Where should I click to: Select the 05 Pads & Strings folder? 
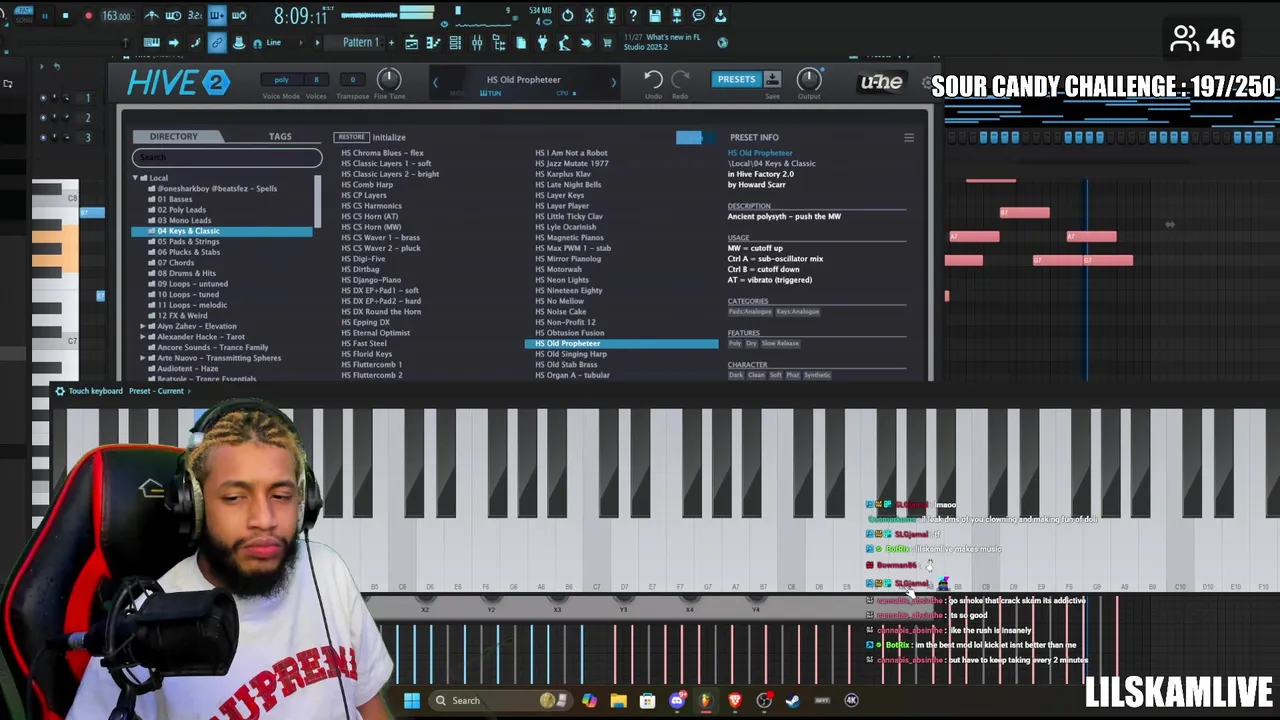pyautogui.click(x=188, y=241)
